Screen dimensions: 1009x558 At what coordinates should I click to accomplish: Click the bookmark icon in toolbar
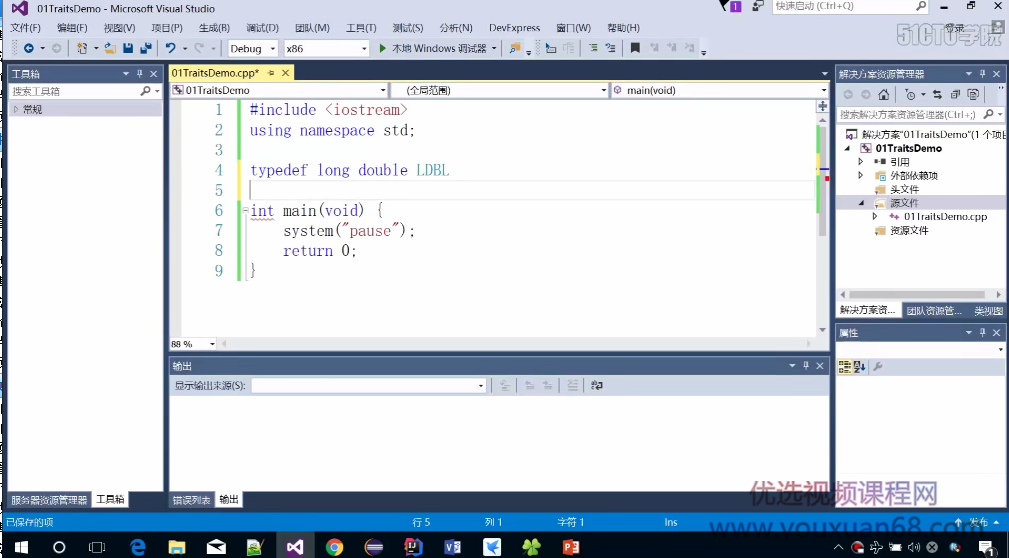634,48
